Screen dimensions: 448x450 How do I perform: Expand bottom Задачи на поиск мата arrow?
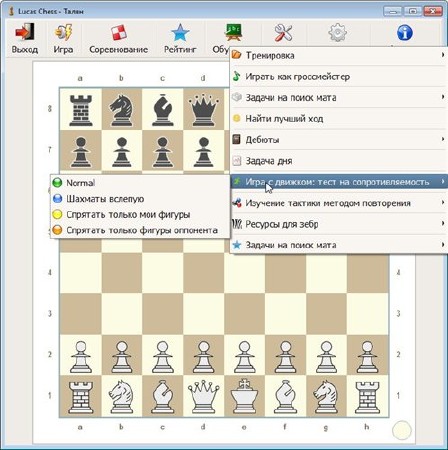[443, 245]
